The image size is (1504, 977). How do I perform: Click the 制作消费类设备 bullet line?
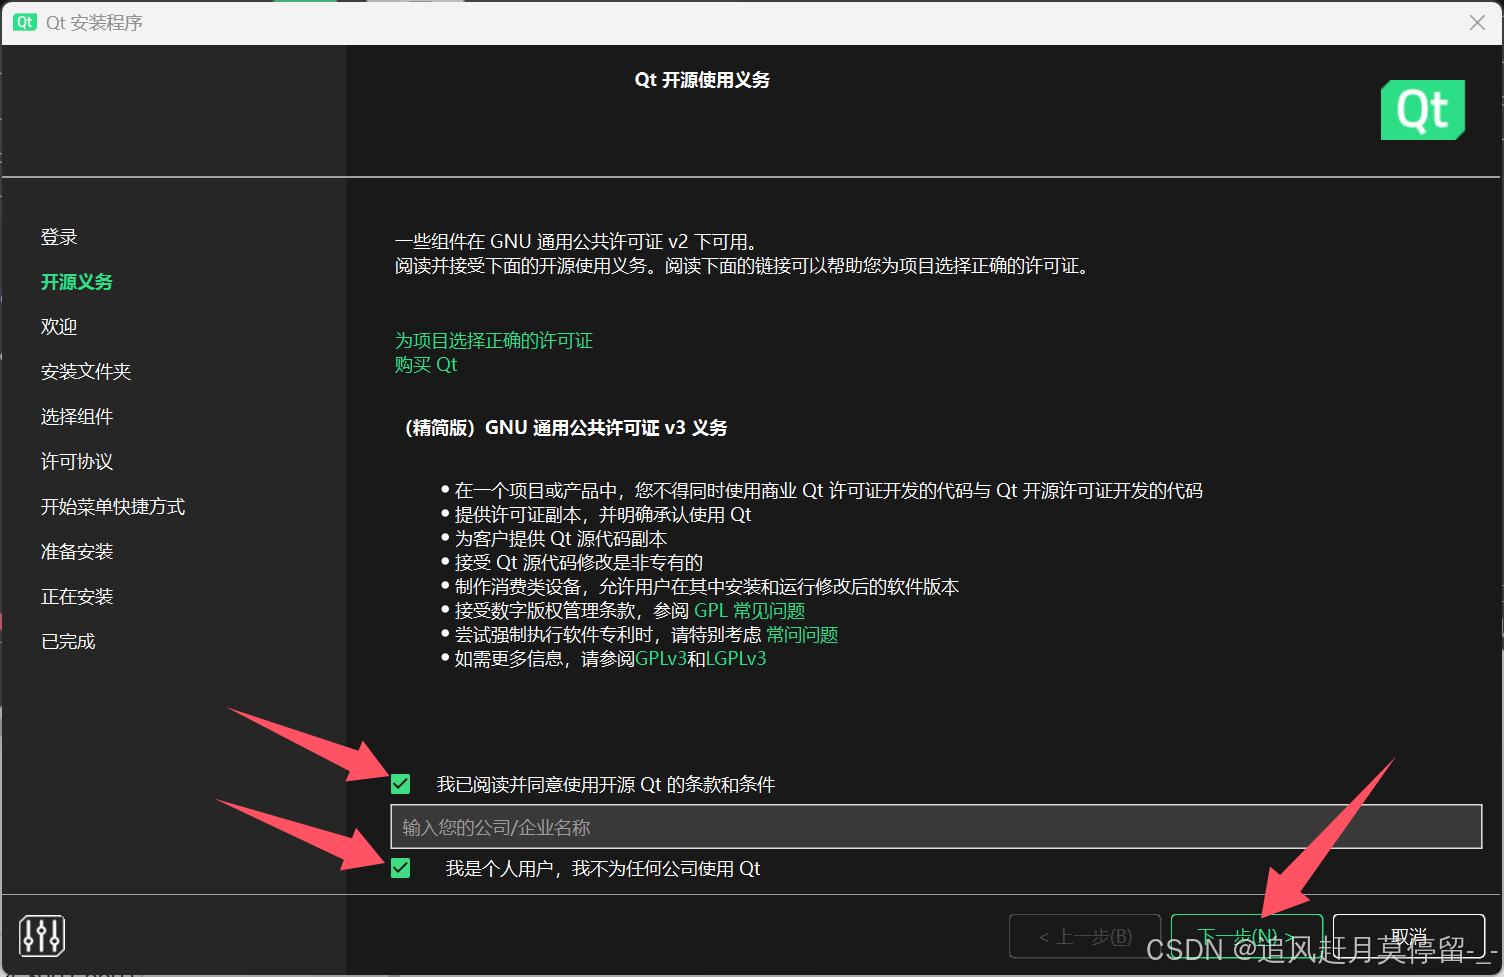(707, 587)
